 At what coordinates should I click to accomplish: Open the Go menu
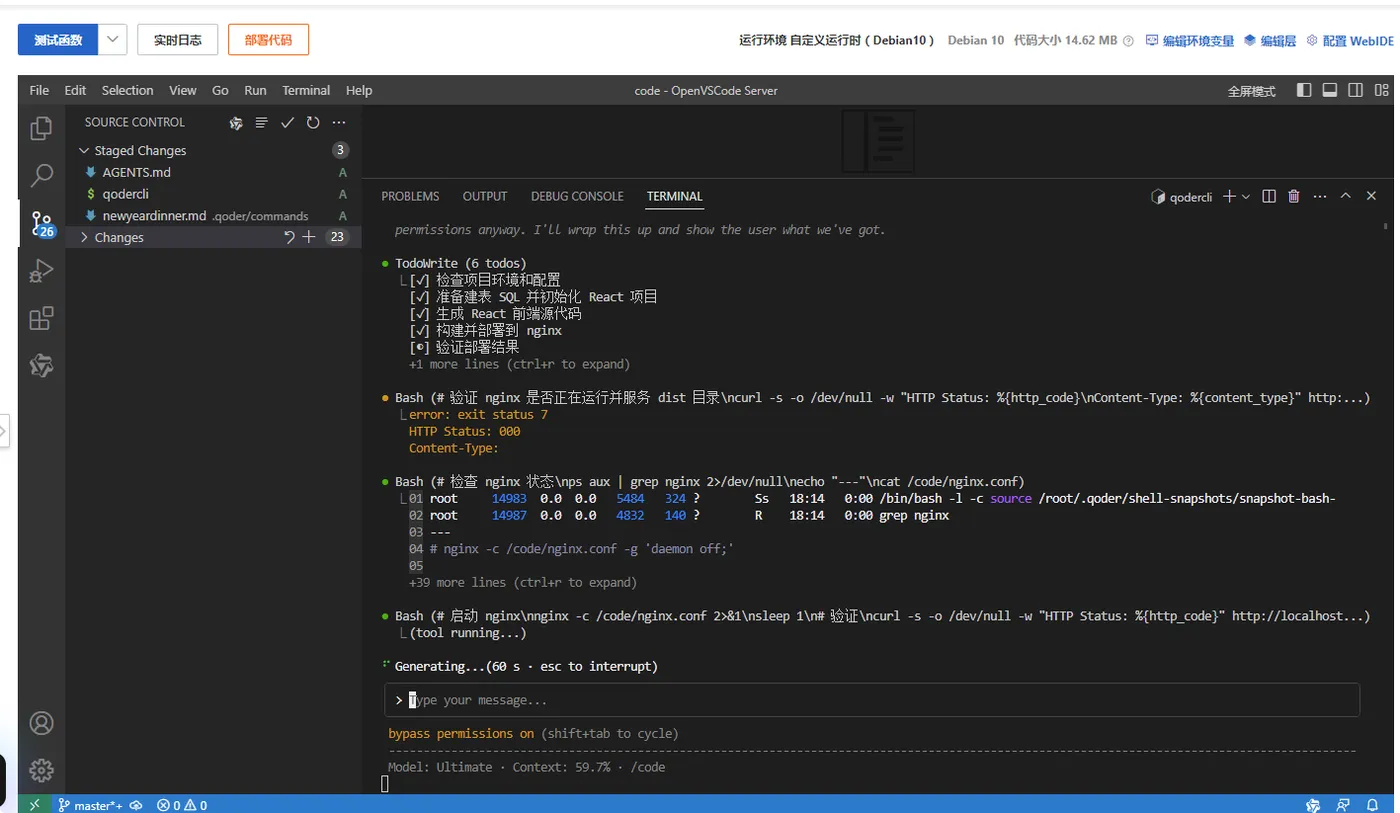[x=220, y=90]
